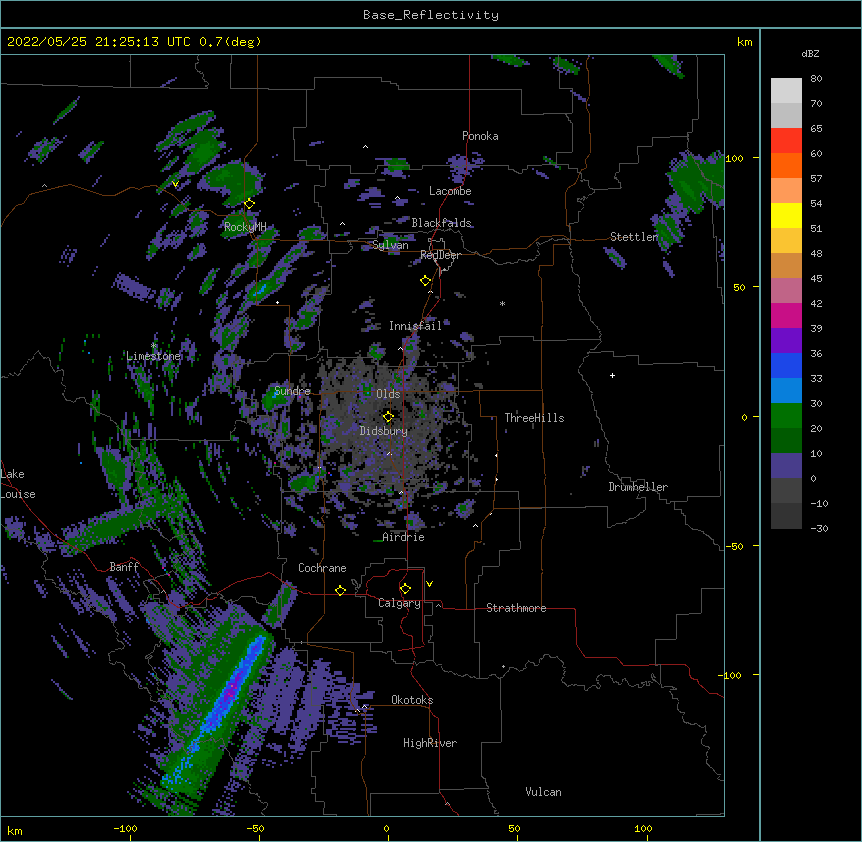The width and height of the screenshot is (862, 842).
Task: Click the Stettler town label
Action: tap(634, 237)
